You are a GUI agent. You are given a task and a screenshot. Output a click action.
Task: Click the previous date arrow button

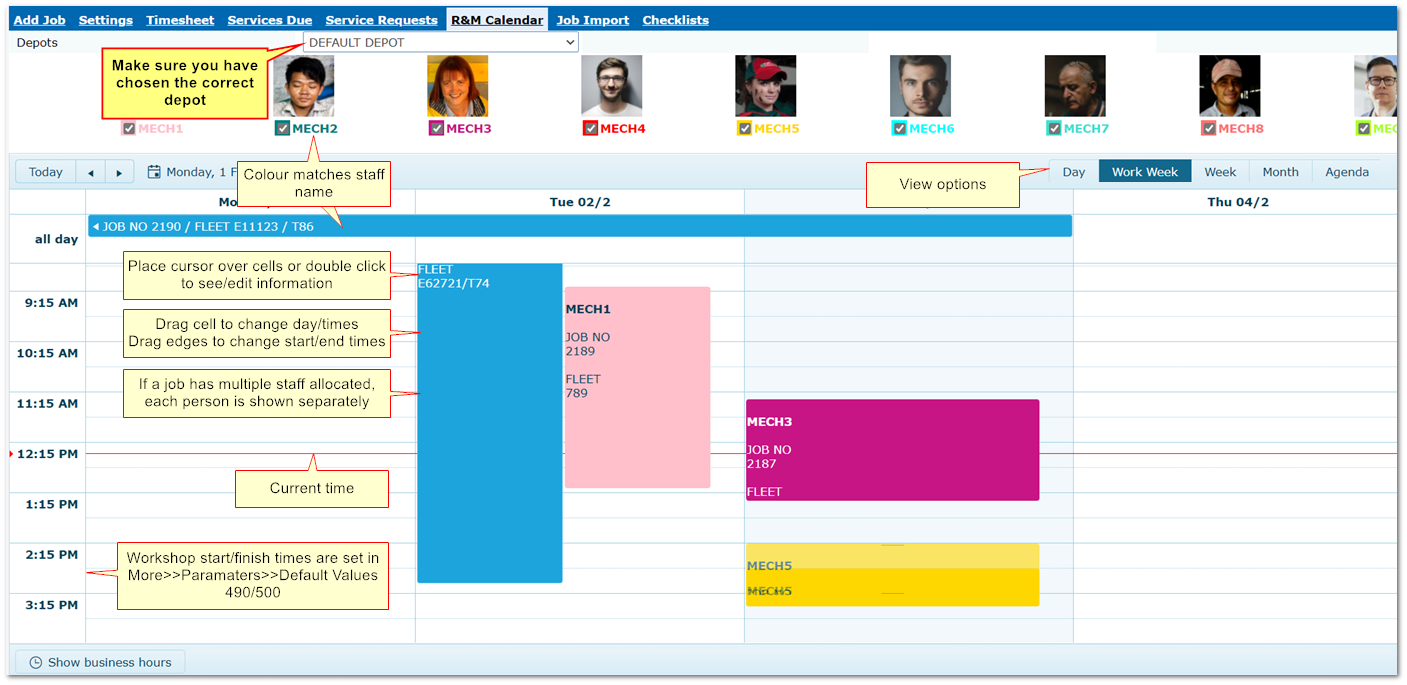pos(91,172)
